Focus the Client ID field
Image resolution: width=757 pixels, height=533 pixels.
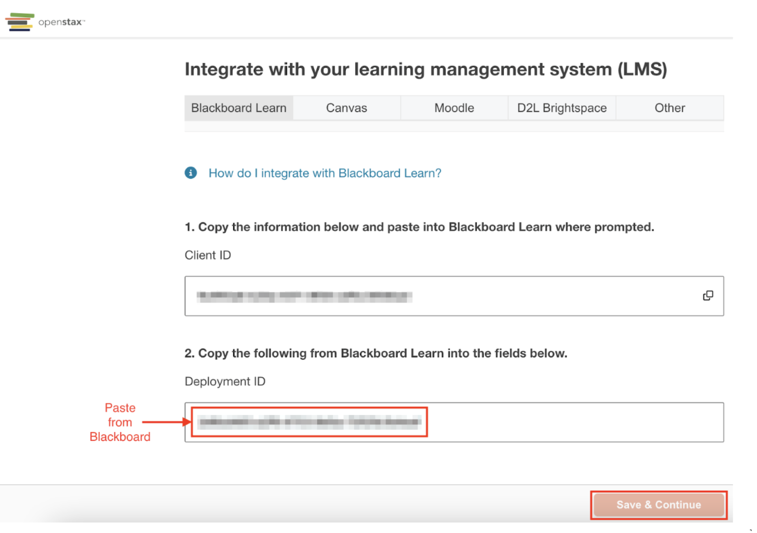coord(454,296)
